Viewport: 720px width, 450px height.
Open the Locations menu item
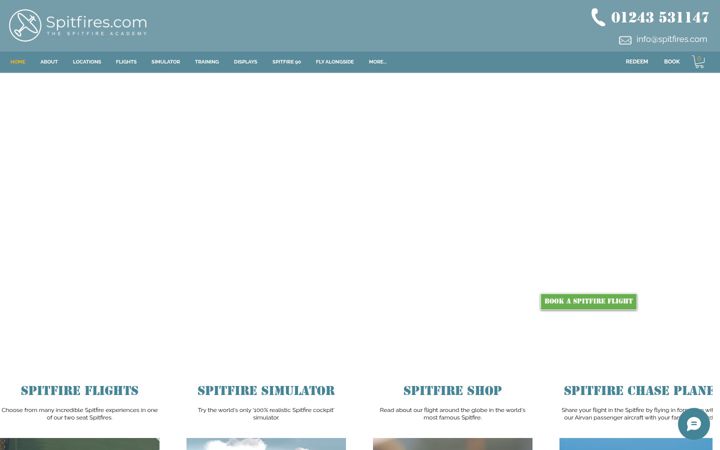87,62
